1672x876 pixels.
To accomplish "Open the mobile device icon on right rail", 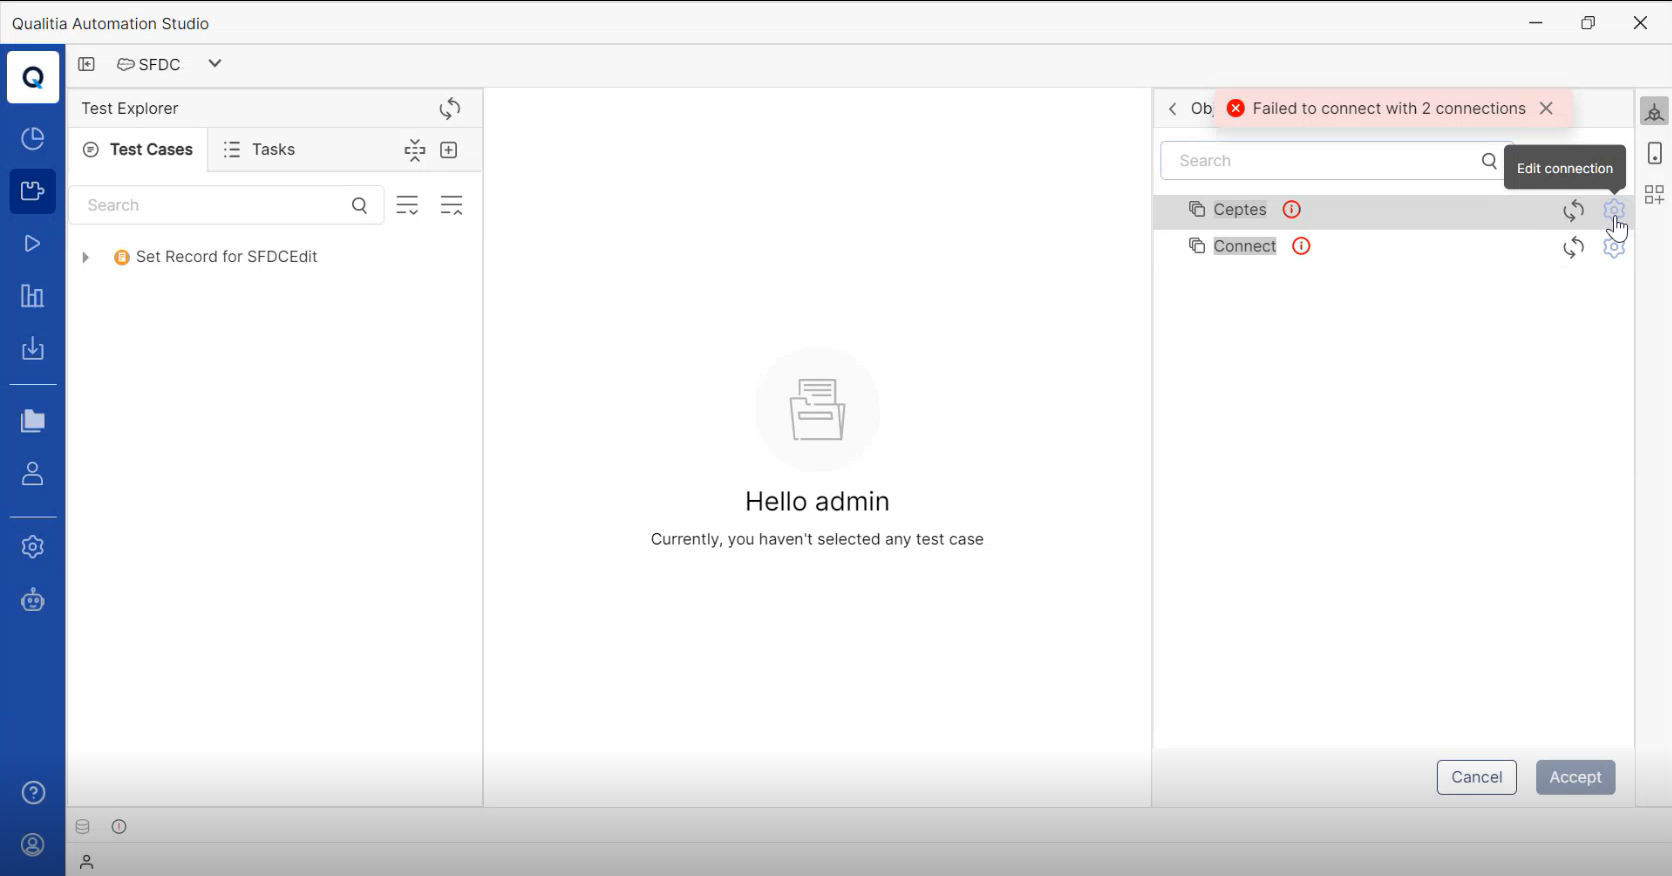I will [1654, 153].
